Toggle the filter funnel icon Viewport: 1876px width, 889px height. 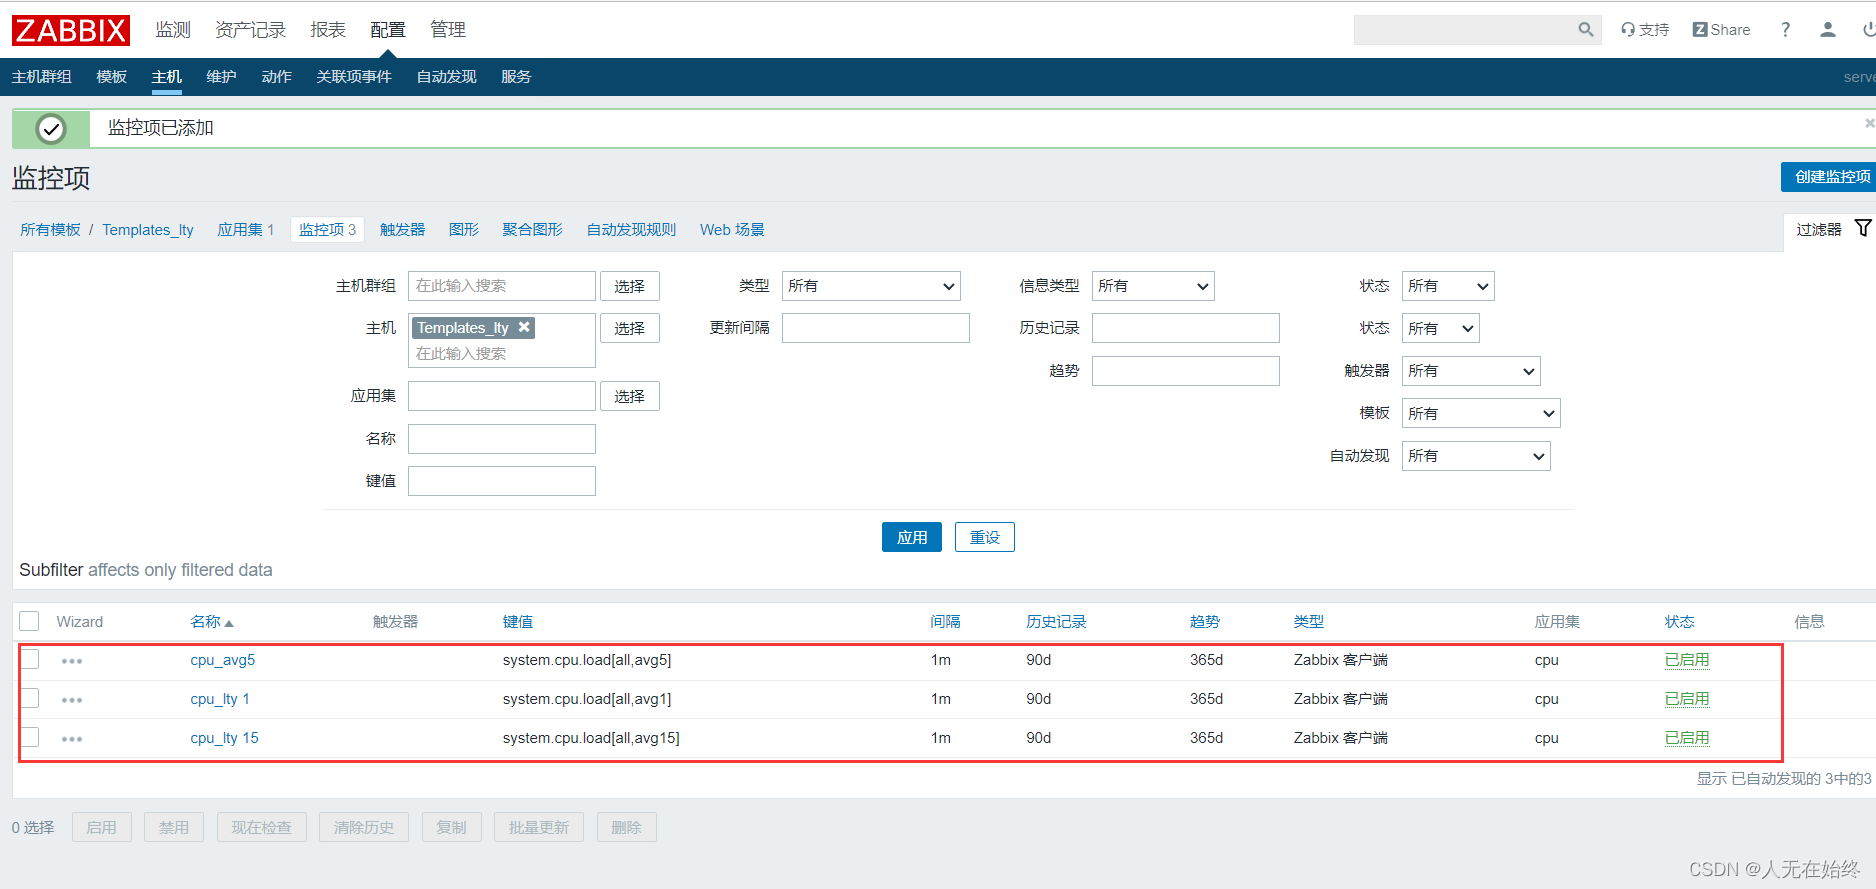[x=1863, y=228]
